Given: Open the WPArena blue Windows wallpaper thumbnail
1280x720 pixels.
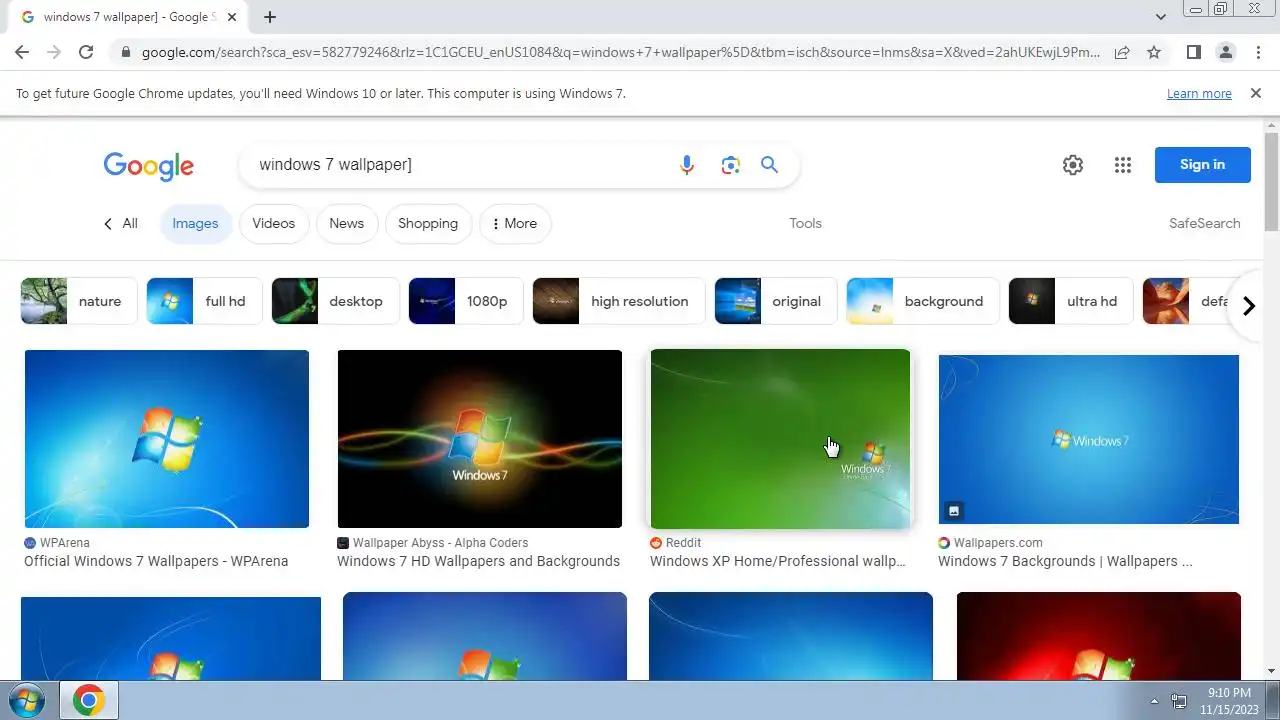Looking at the screenshot, I should (x=167, y=439).
